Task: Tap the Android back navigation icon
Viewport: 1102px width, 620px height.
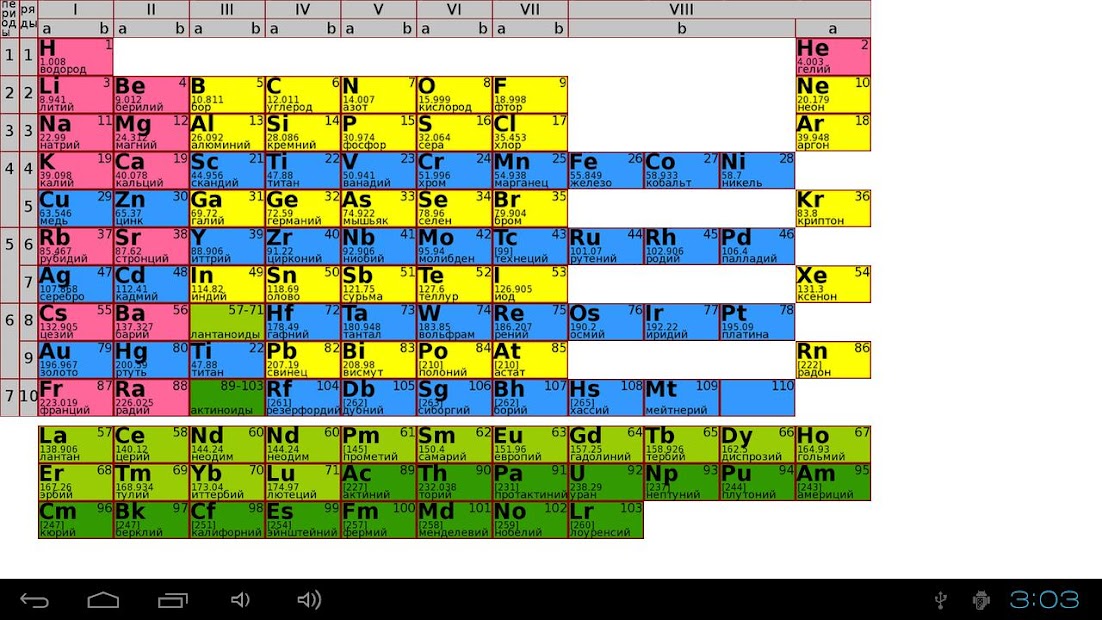Action: (34, 600)
